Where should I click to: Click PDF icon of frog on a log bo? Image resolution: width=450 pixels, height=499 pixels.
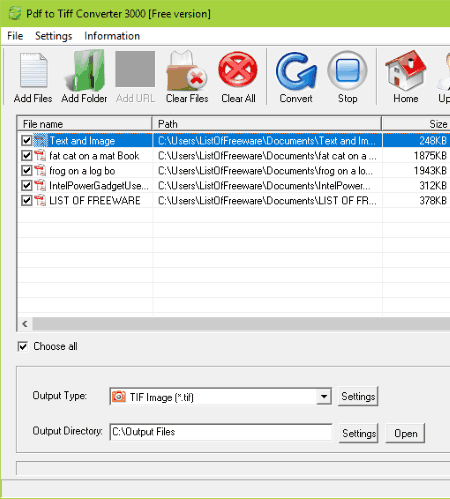click(40, 170)
